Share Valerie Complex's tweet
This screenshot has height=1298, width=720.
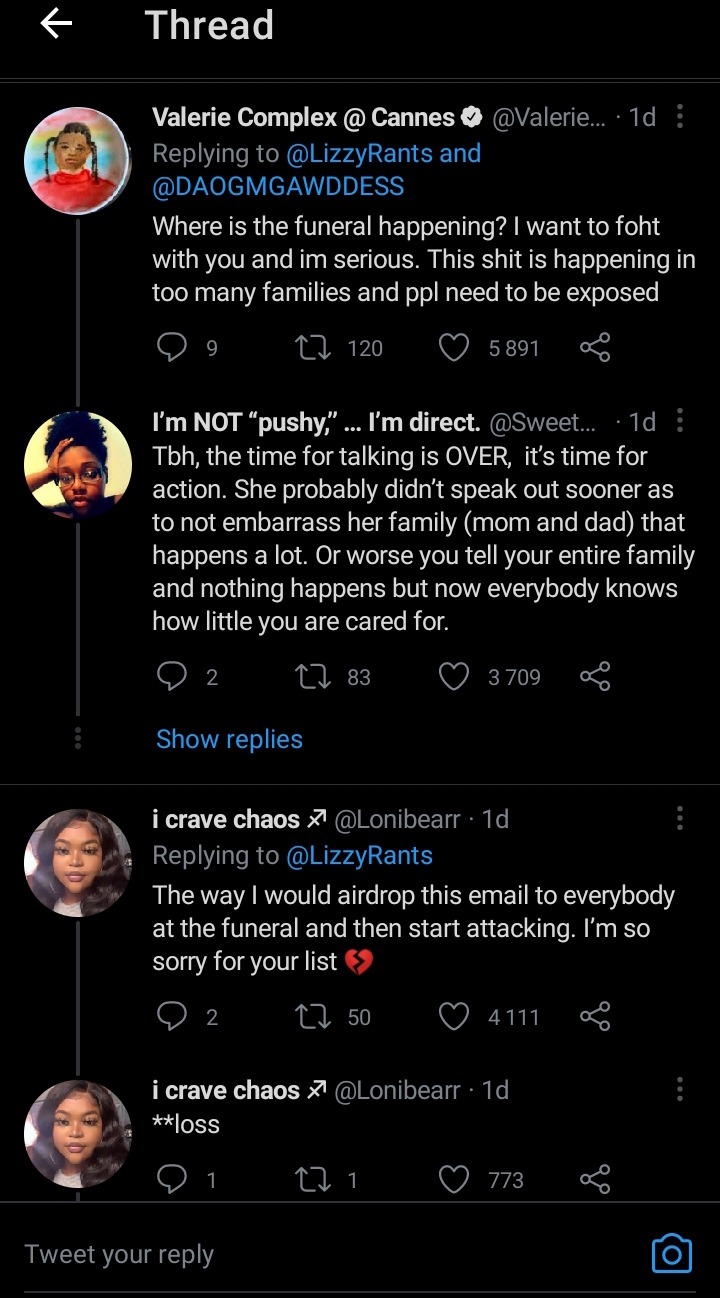(x=595, y=347)
